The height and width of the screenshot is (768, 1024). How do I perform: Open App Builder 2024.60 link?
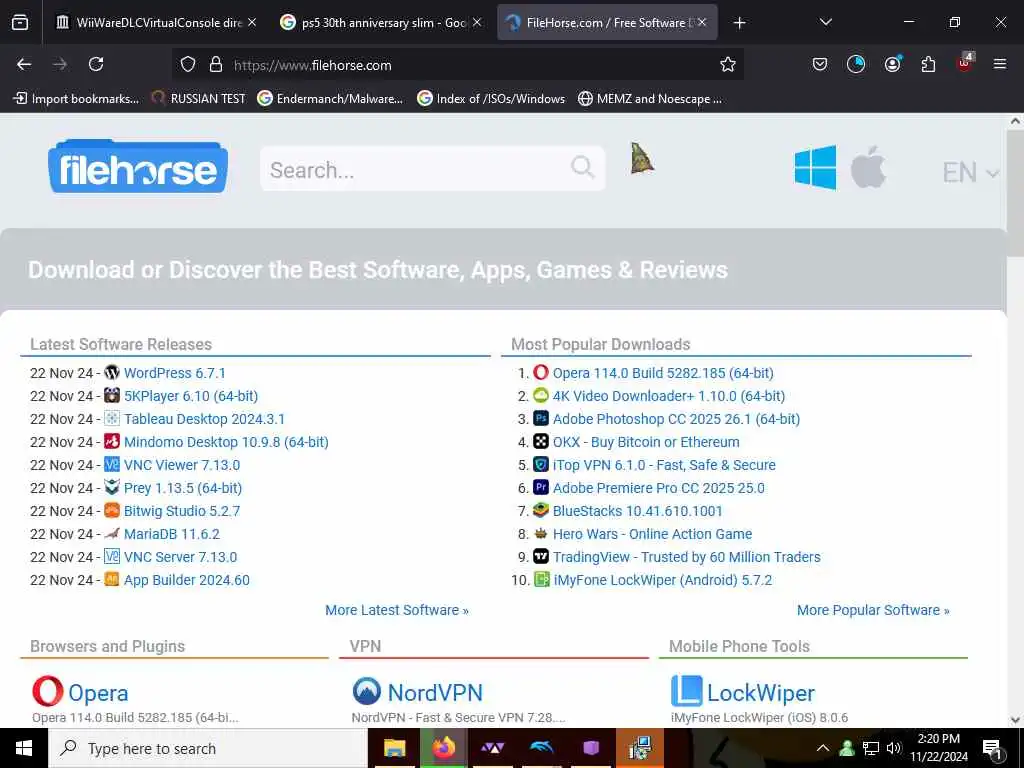pyautogui.click(x=187, y=580)
